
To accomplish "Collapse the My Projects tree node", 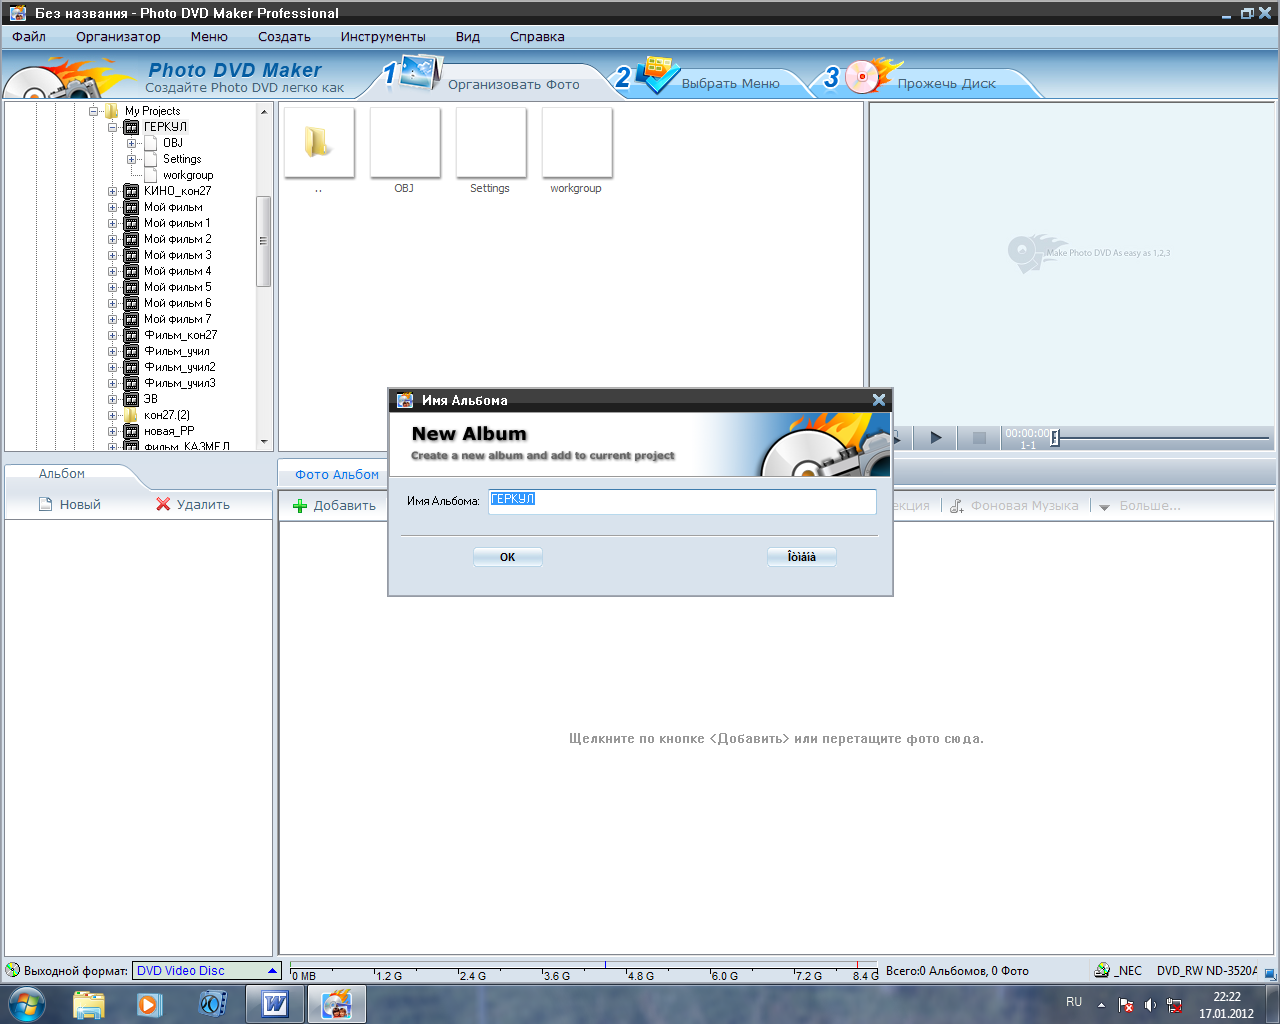I will coord(94,111).
